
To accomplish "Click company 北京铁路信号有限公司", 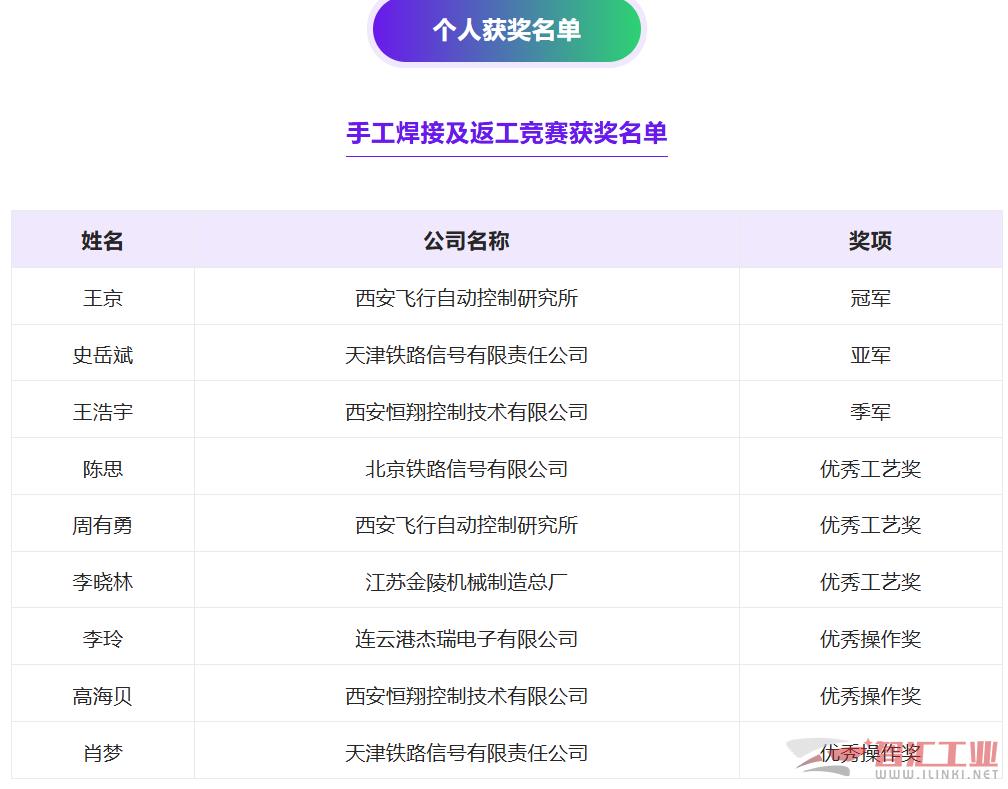I will tap(466, 469).
